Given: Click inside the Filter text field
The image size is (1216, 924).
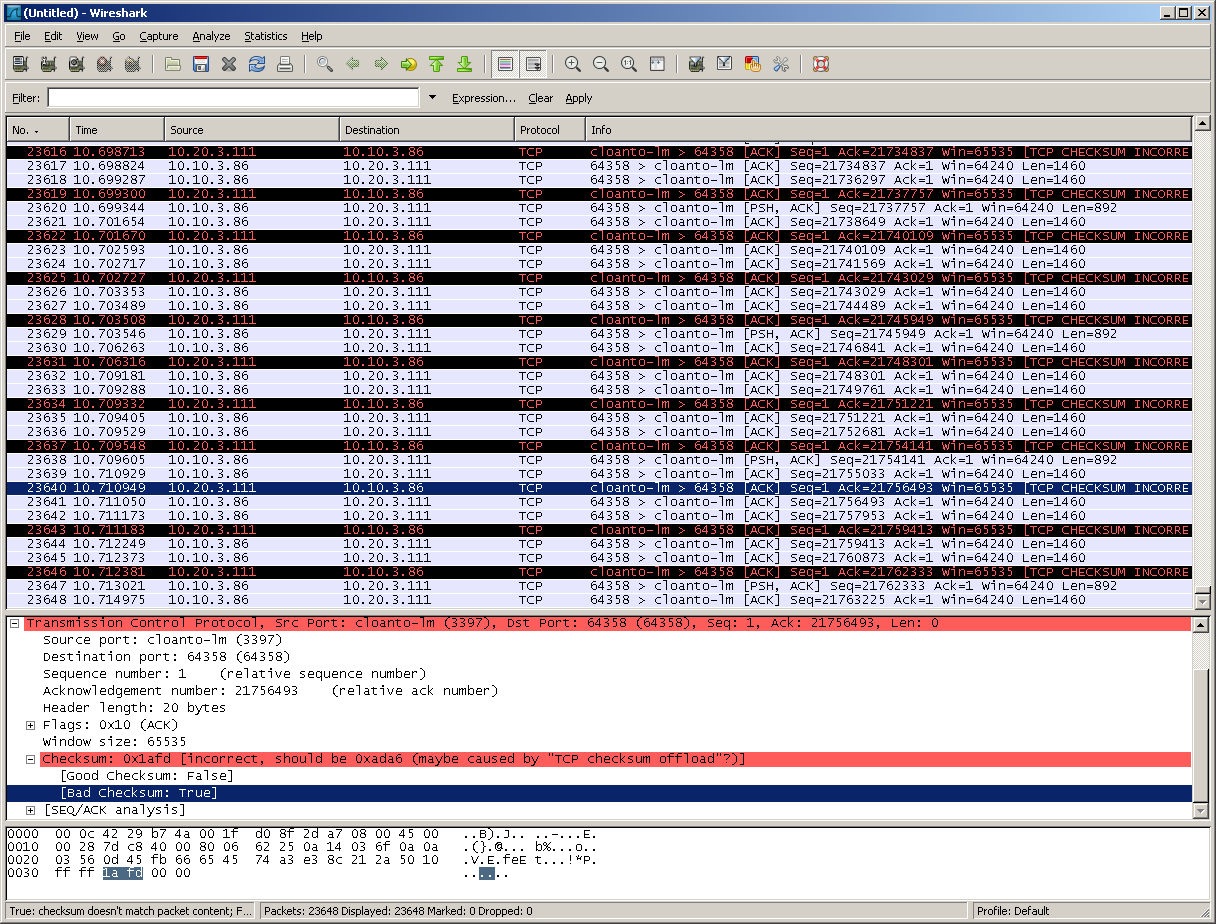Looking at the screenshot, I should 233,98.
